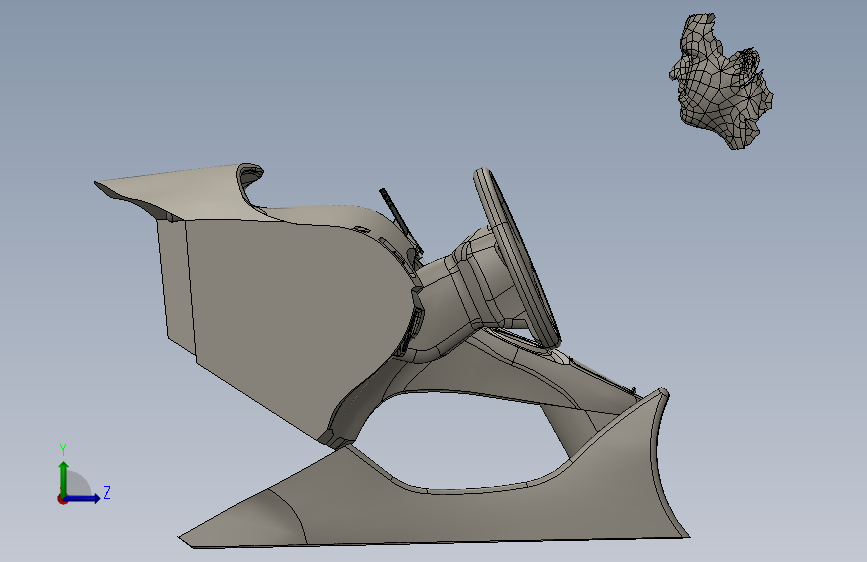Select the steering wheel rim in the model
867x562 pixels.
[x=516, y=257]
